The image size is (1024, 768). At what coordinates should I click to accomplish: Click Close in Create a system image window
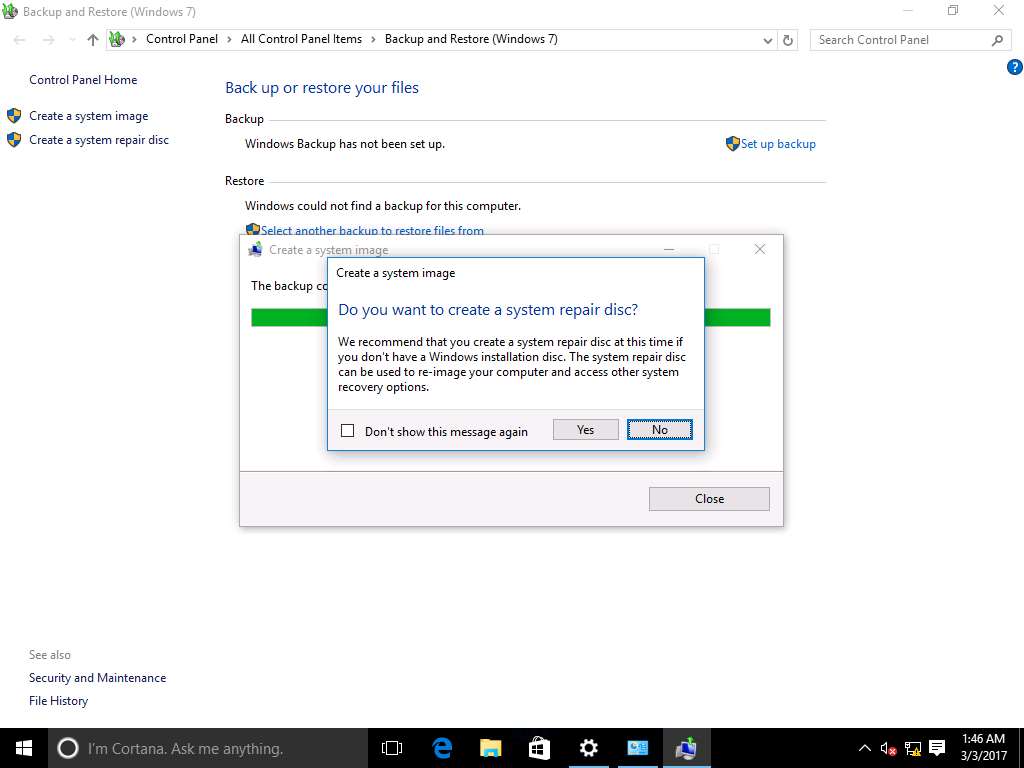pyautogui.click(x=709, y=499)
